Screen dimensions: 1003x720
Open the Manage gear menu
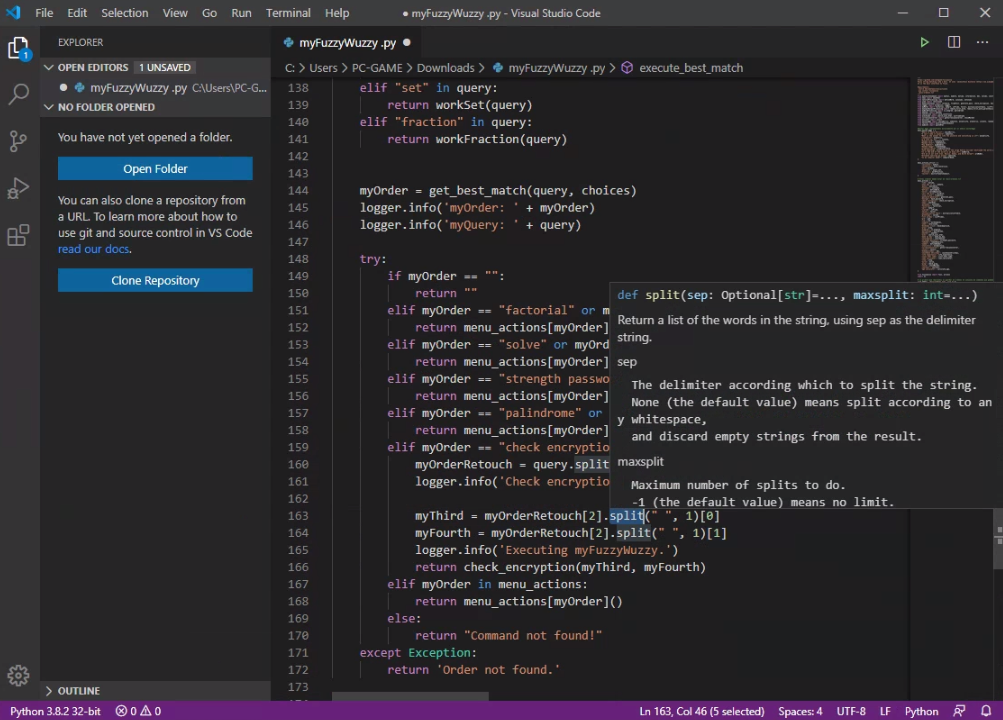[x=20, y=675]
